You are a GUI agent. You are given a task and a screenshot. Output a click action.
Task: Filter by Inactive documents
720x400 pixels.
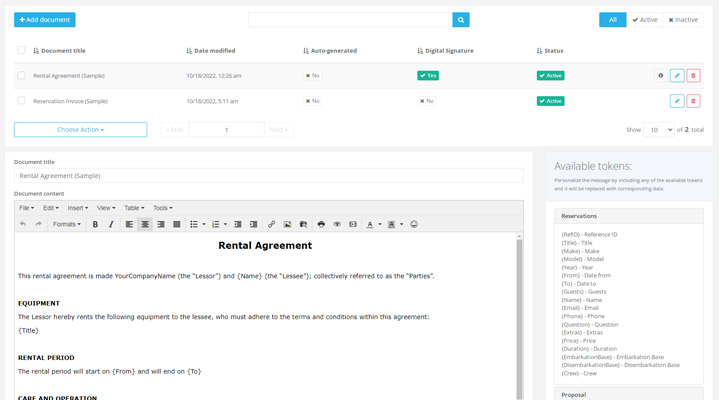683,20
